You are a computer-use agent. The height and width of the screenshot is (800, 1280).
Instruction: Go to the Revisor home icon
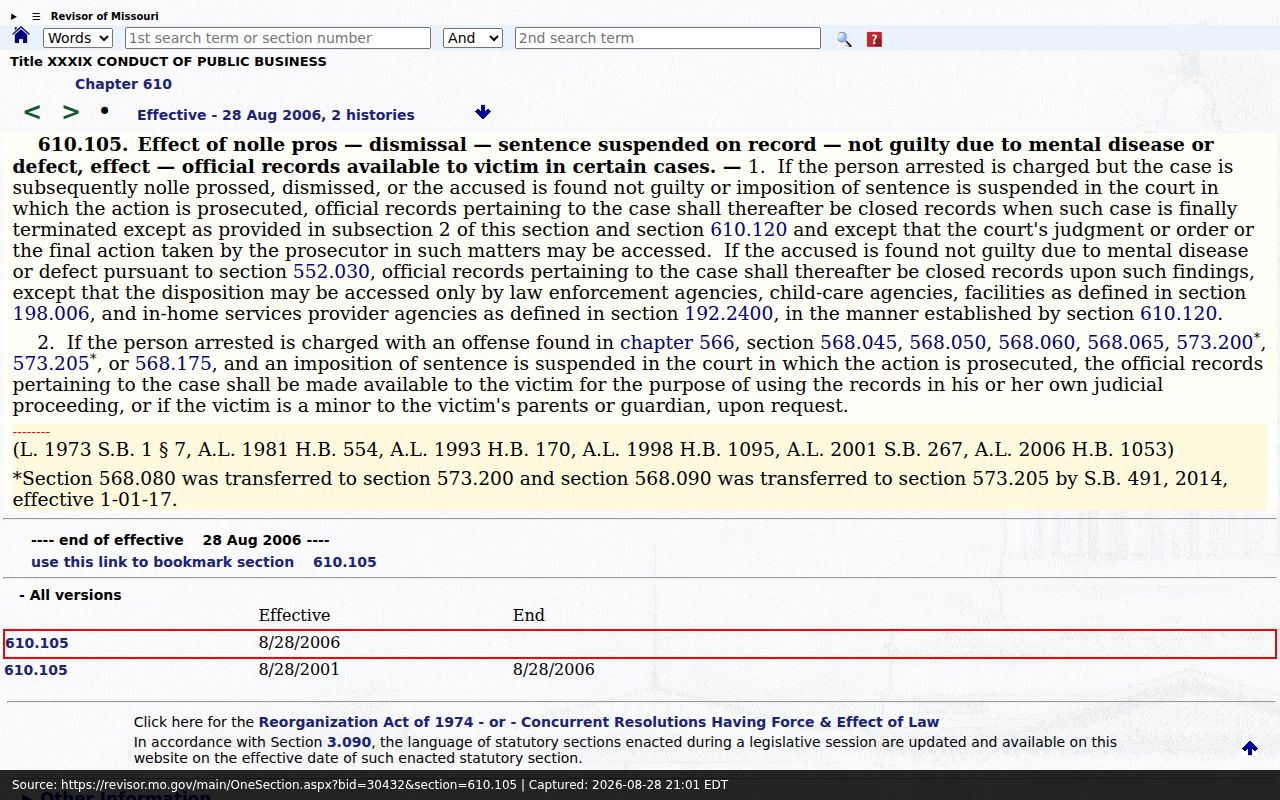21,36
